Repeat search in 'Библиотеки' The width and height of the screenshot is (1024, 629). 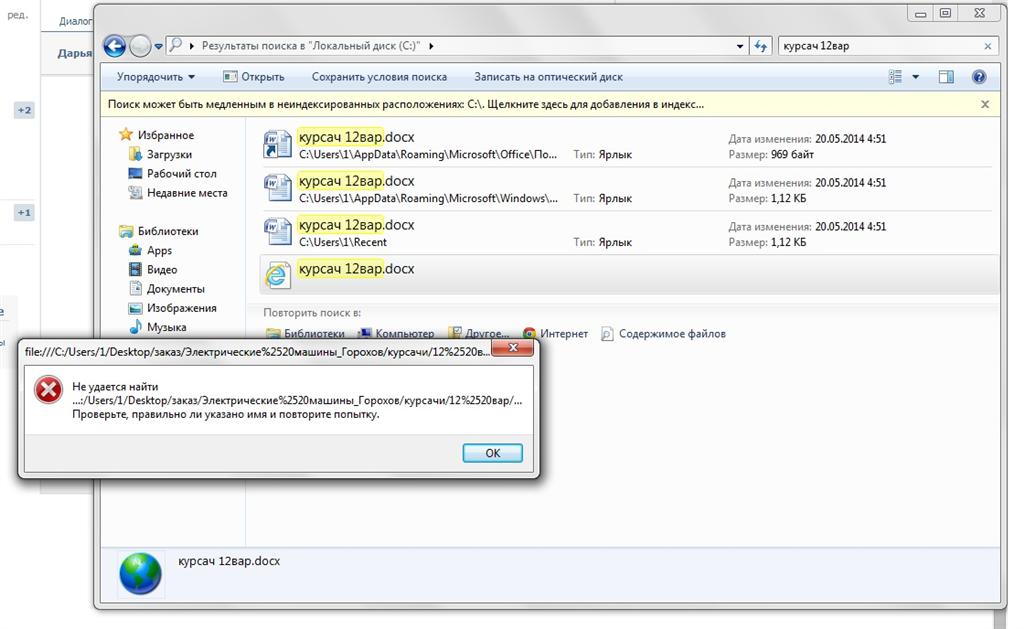point(306,333)
